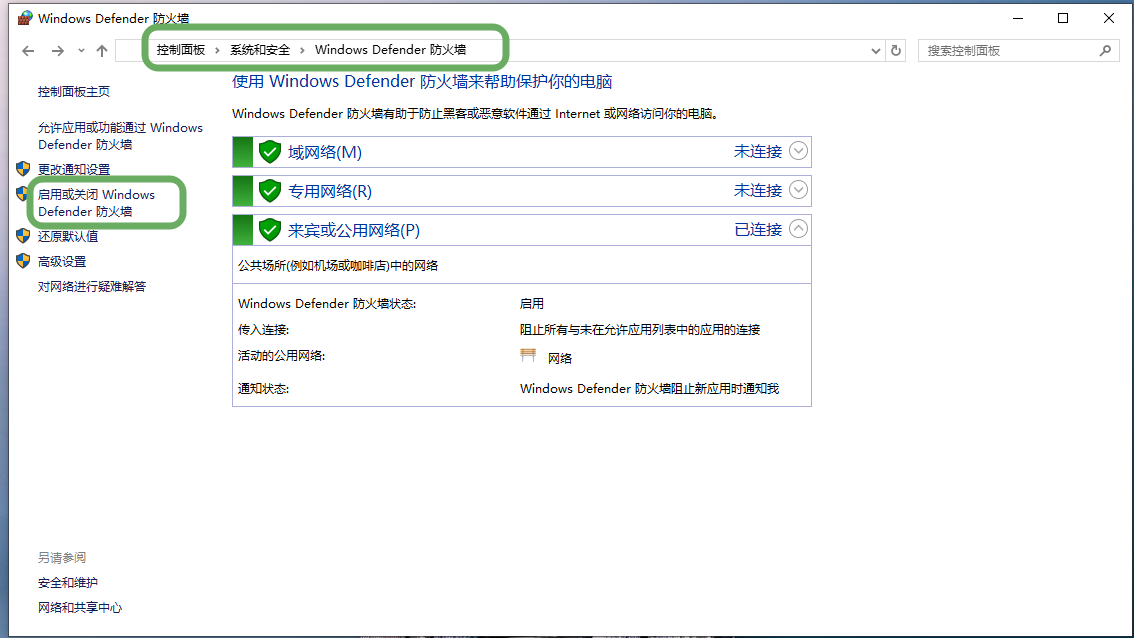Click green shield icon of 域网络
Image resolution: width=1134 pixels, height=638 pixels.
270,152
